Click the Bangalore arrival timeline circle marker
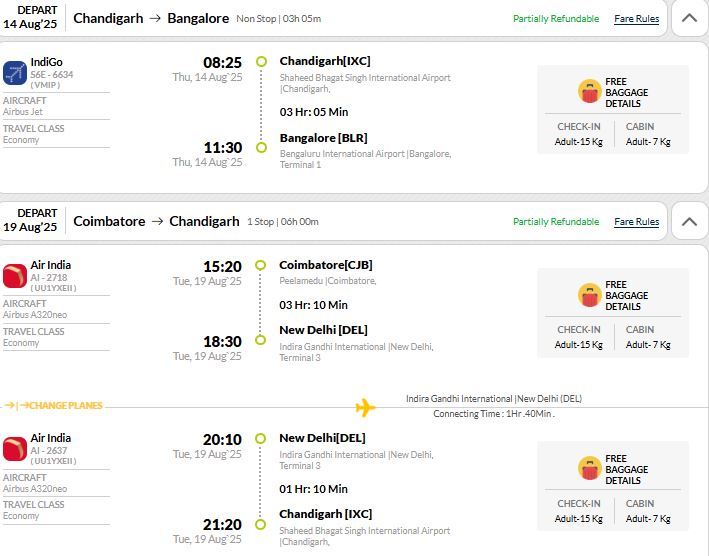This screenshot has height=556, width=709. point(261,147)
